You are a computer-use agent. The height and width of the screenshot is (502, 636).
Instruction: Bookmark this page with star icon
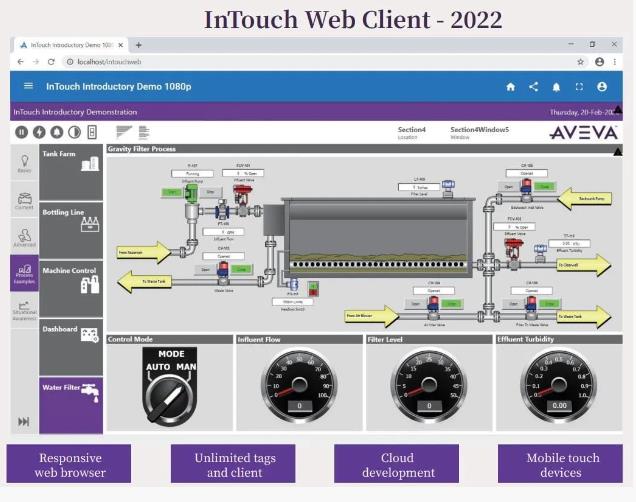(580, 62)
